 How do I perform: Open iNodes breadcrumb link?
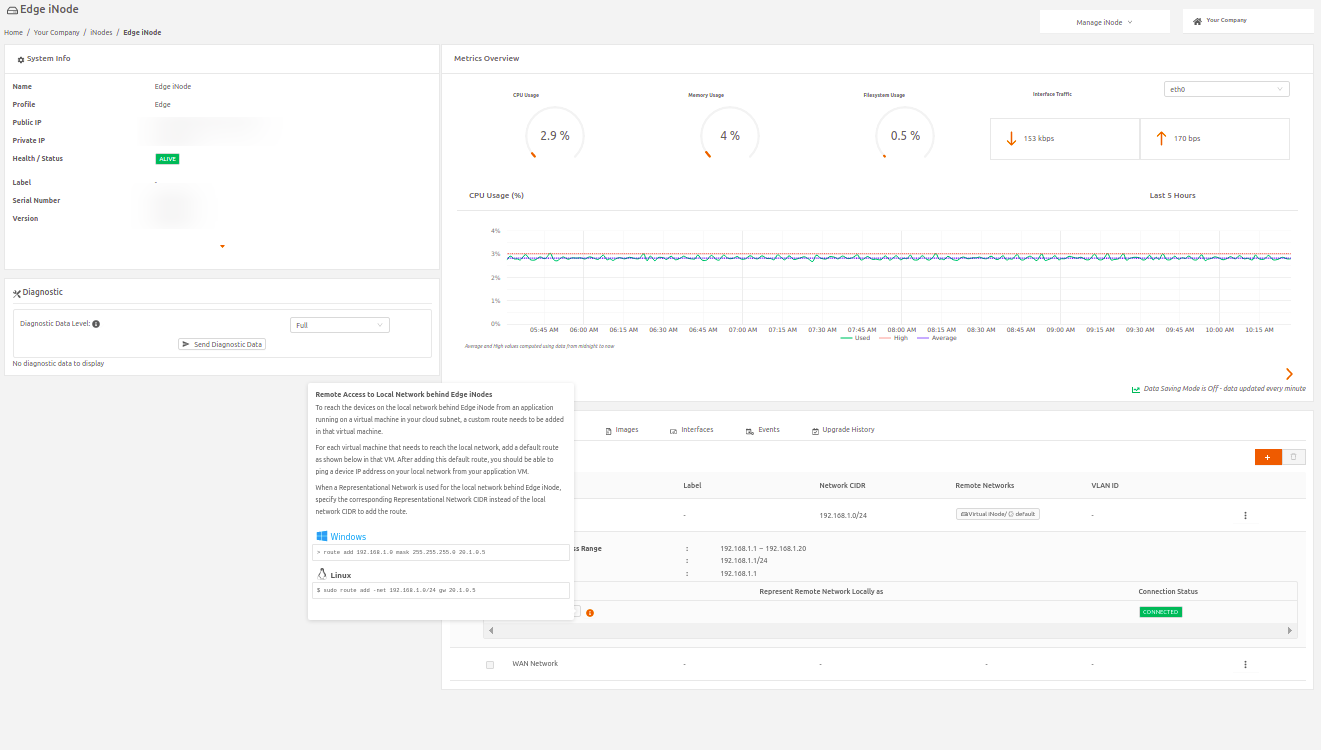point(101,33)
